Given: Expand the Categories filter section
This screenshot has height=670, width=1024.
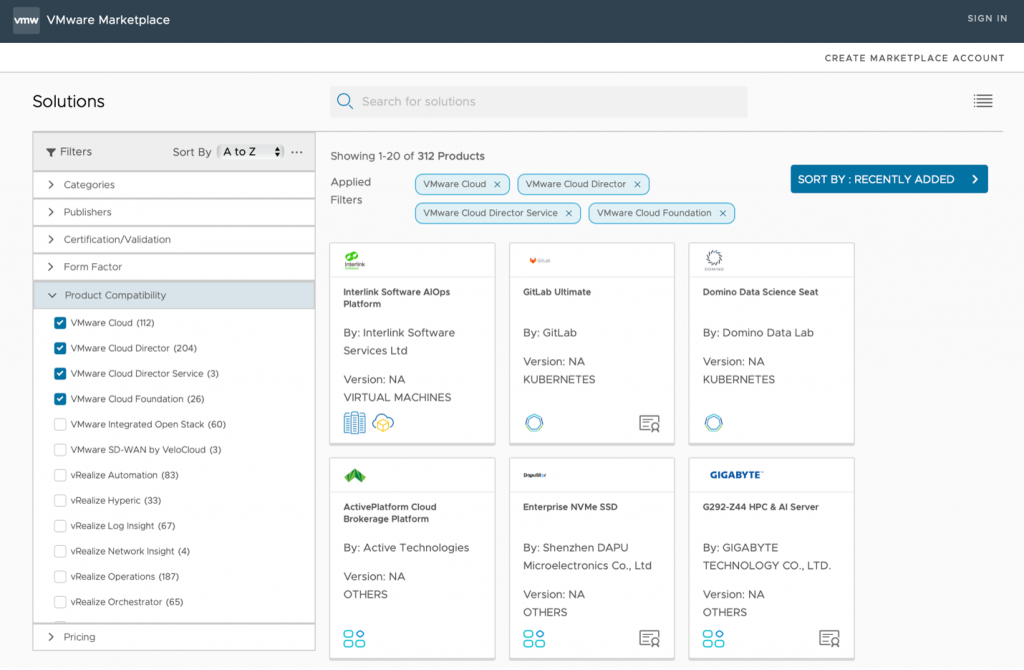Looking at the screenshot, I should click(x=88, y=185).
